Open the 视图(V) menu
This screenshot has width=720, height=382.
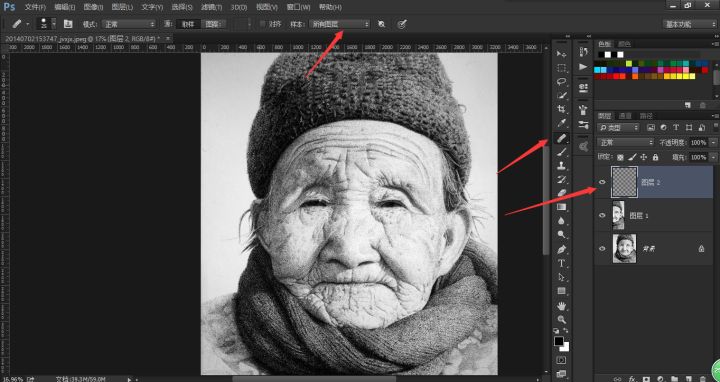tap(267, 7)
